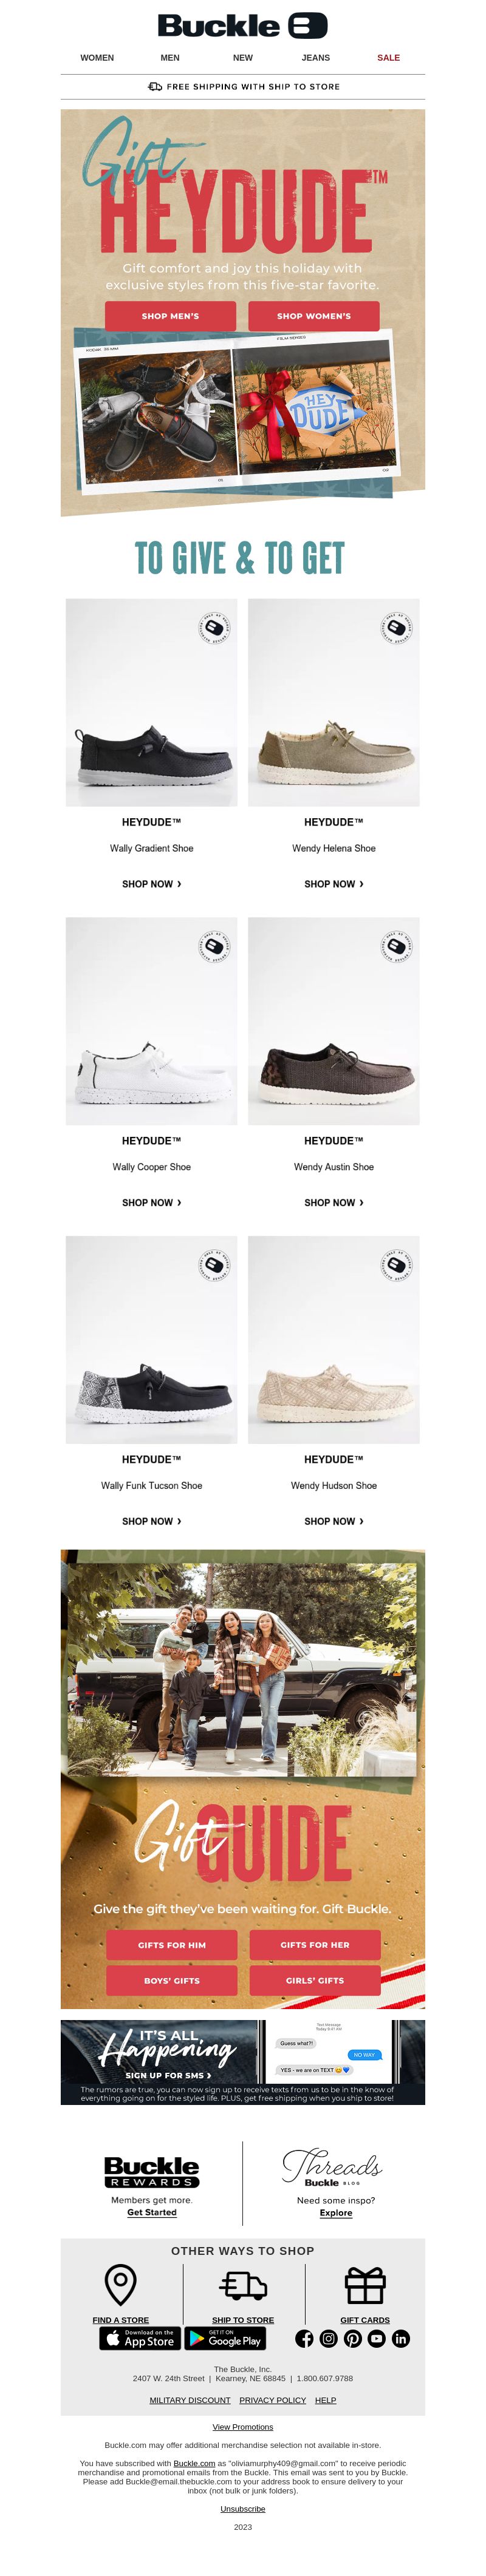Image resolution: width=486 pixels, height=2576 pixels.
Task: Open the YouTube social icon
Action: [x=377, y=2338]
